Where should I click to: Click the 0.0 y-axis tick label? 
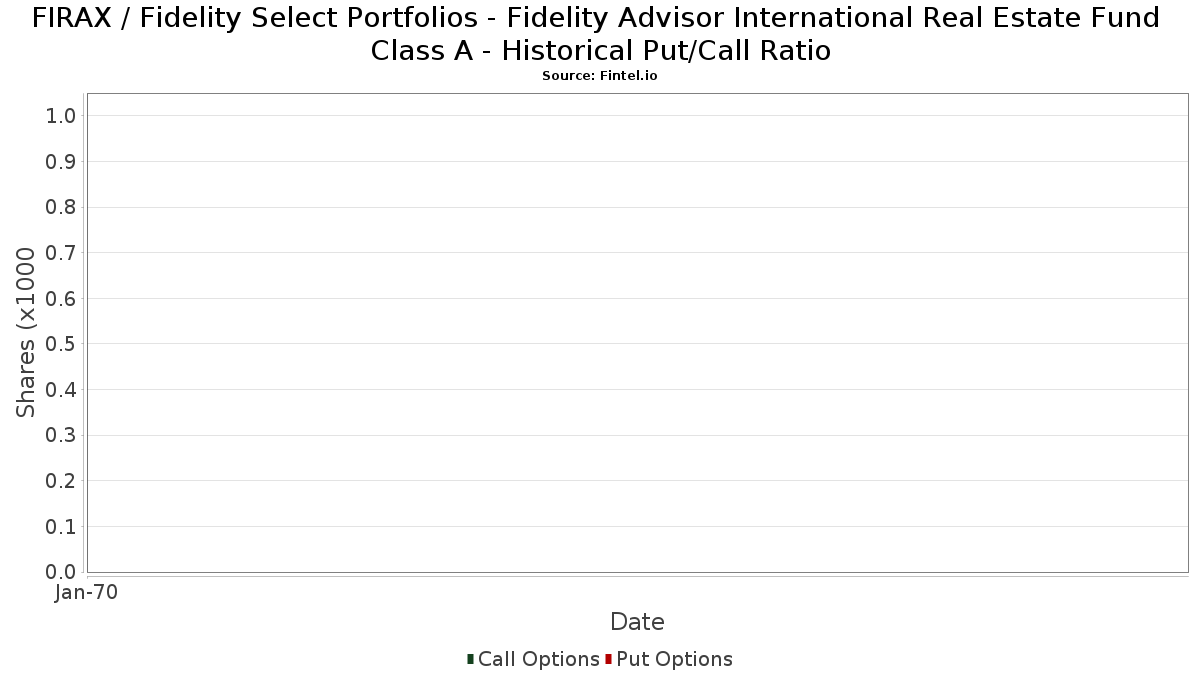tap(61, 572)
